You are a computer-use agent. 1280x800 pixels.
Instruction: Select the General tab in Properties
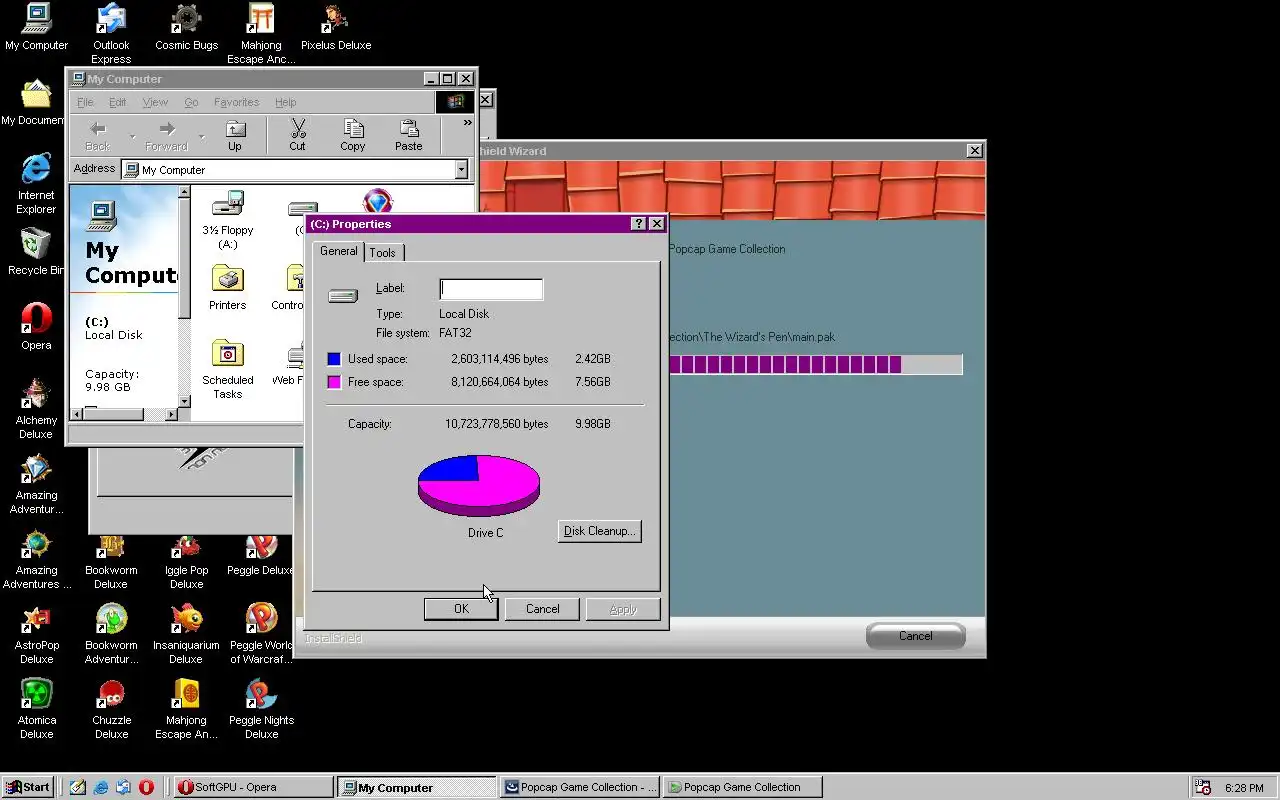tap(338, 251)
